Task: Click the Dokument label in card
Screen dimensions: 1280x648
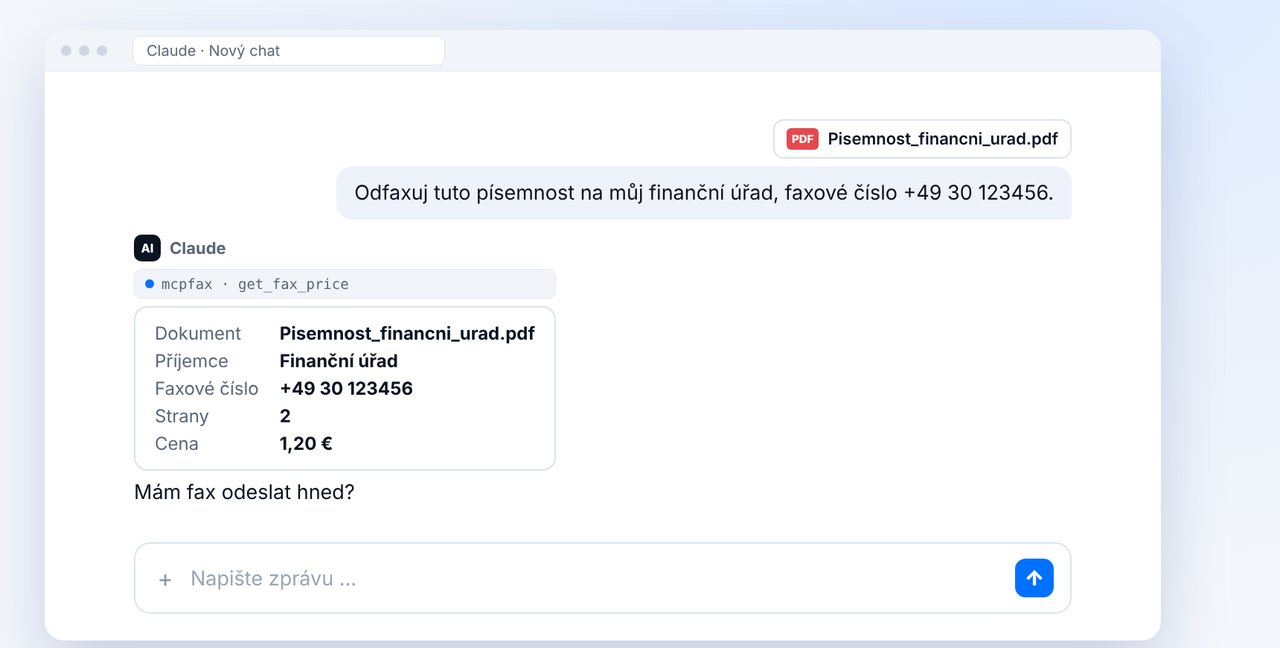Action: point(198,333)
